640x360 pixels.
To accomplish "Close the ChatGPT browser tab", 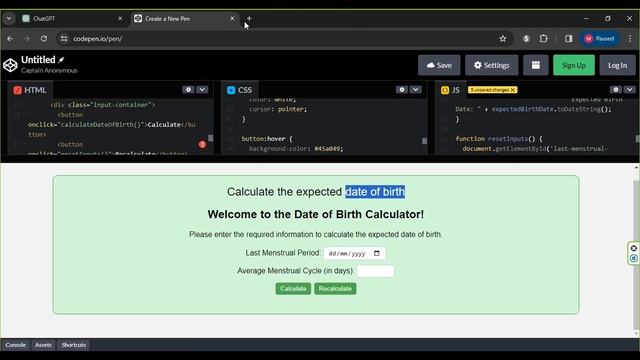I will [120, 19].
